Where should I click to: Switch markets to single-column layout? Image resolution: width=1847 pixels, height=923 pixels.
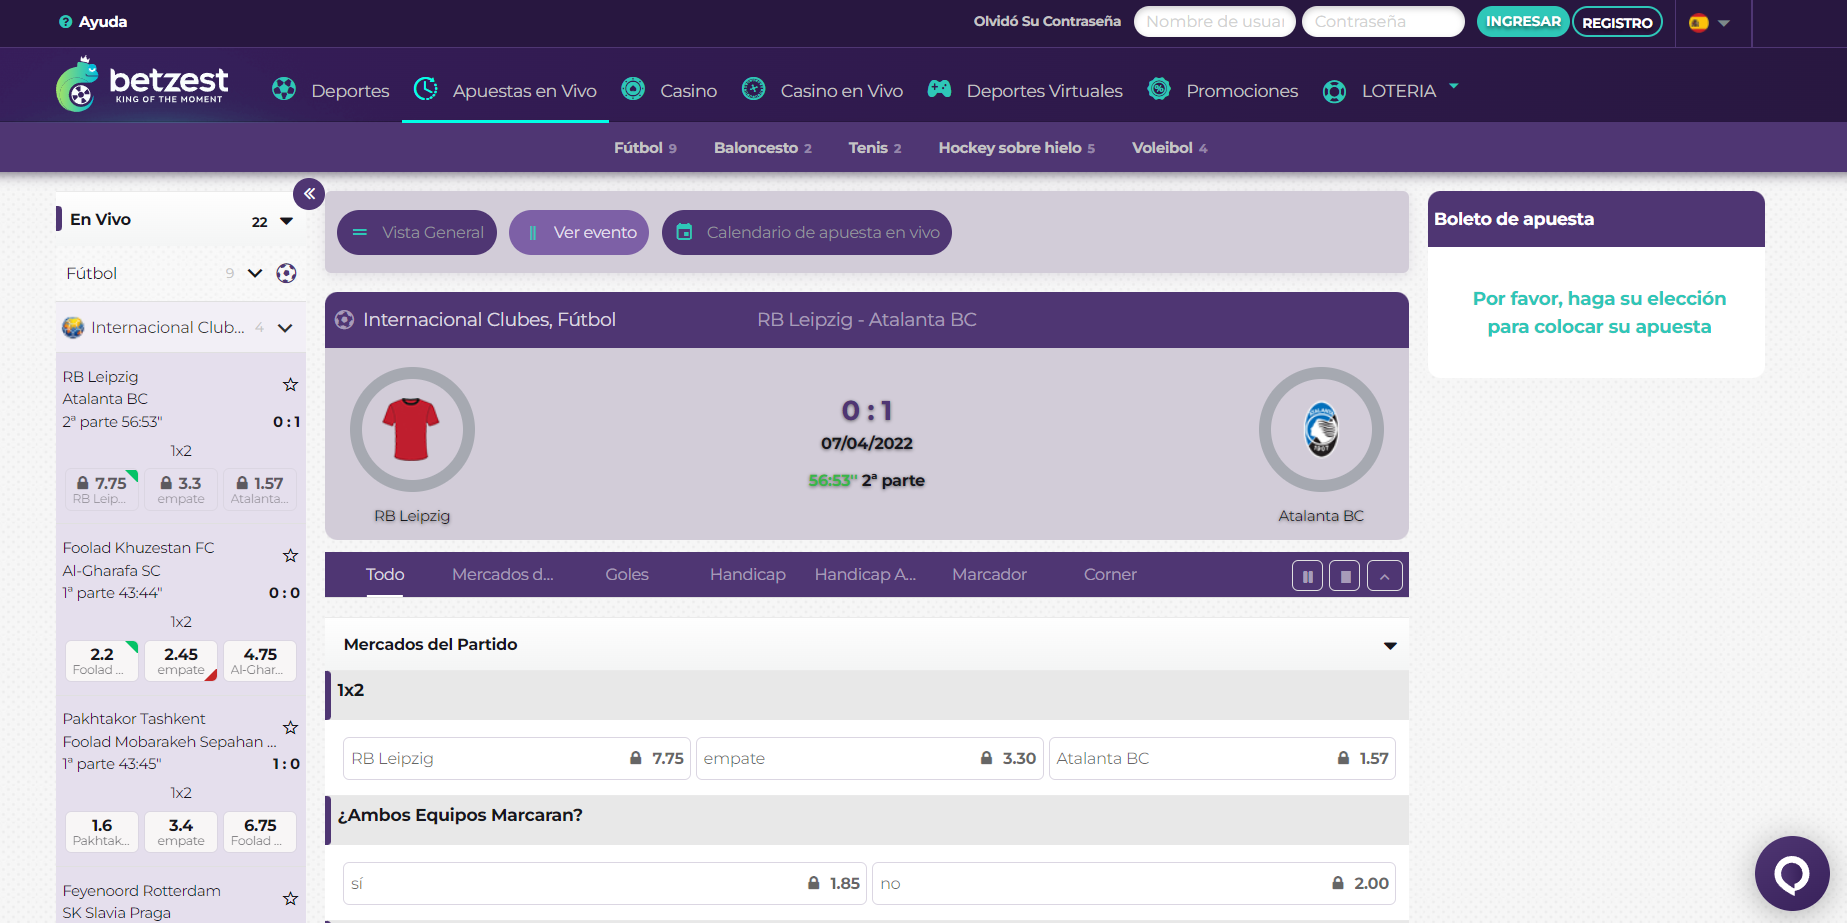[1345, 576]
